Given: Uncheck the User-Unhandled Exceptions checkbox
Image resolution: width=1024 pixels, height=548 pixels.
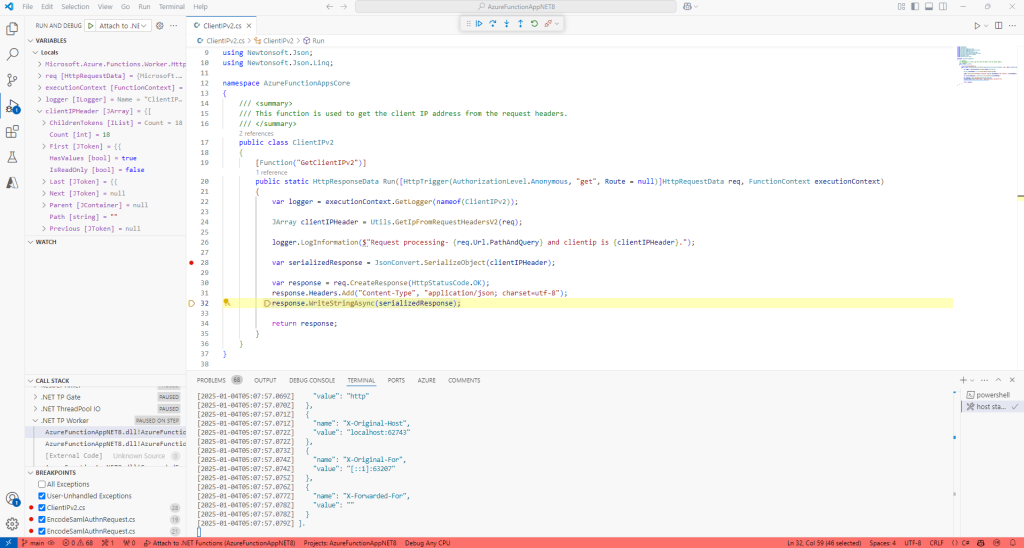Looking at the screenshot, I should (41, 496).
